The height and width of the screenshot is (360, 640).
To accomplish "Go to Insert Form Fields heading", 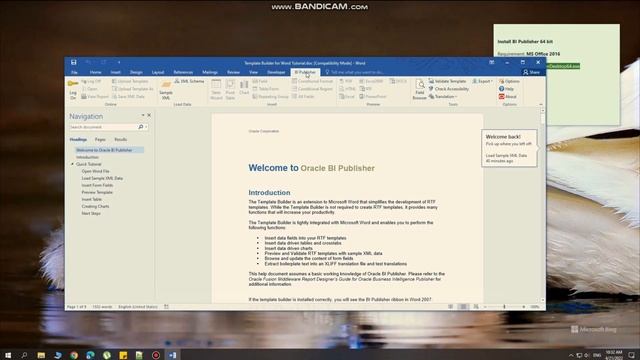I will click(x=97, y=185).
